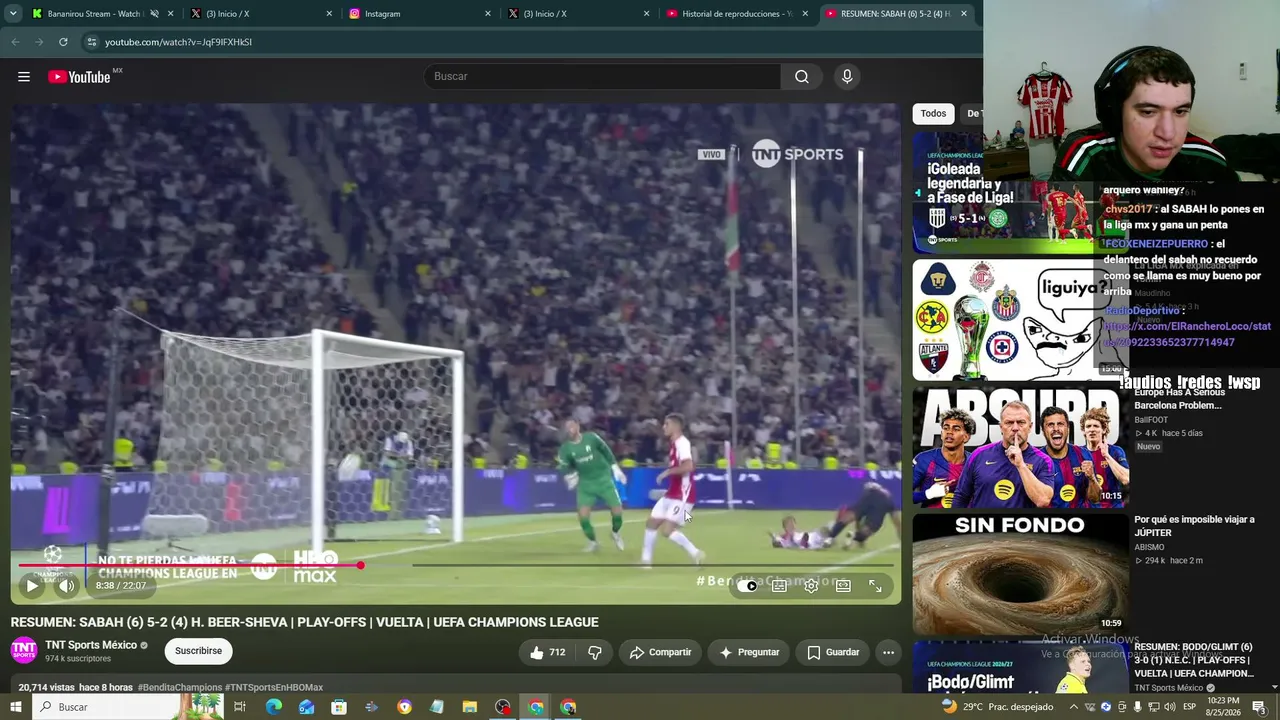Open the player settings gear
The height and width of the screenshot is (720, 1280).
click(x=811, y=586)
